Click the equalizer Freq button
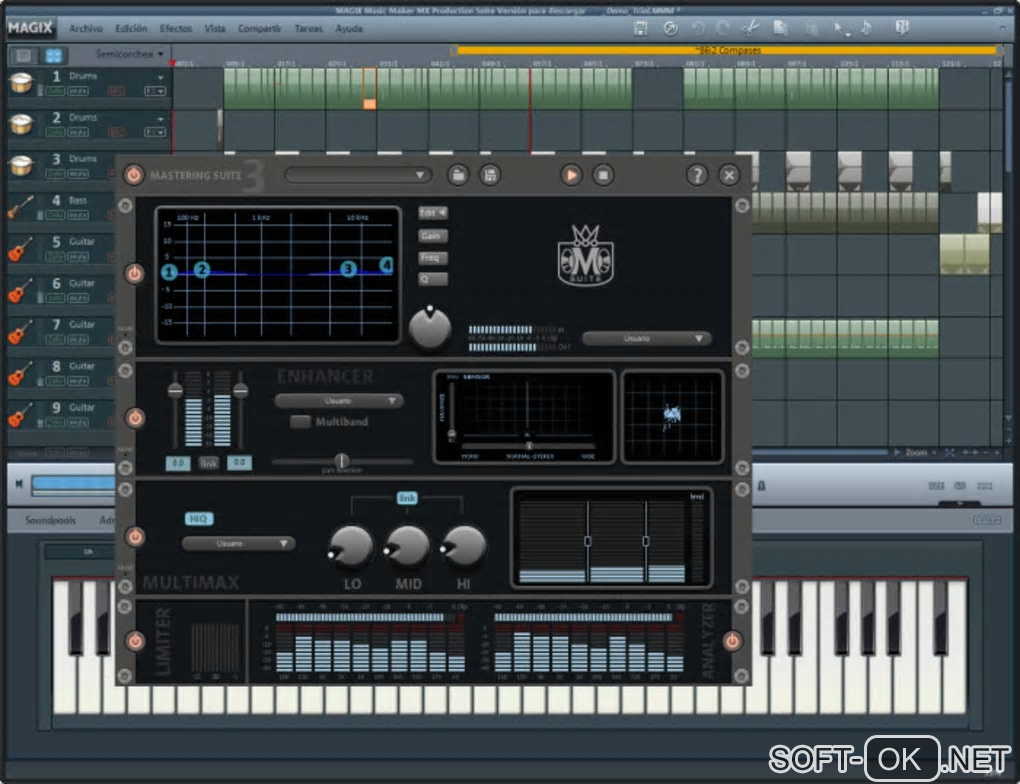 pos(433,258)
